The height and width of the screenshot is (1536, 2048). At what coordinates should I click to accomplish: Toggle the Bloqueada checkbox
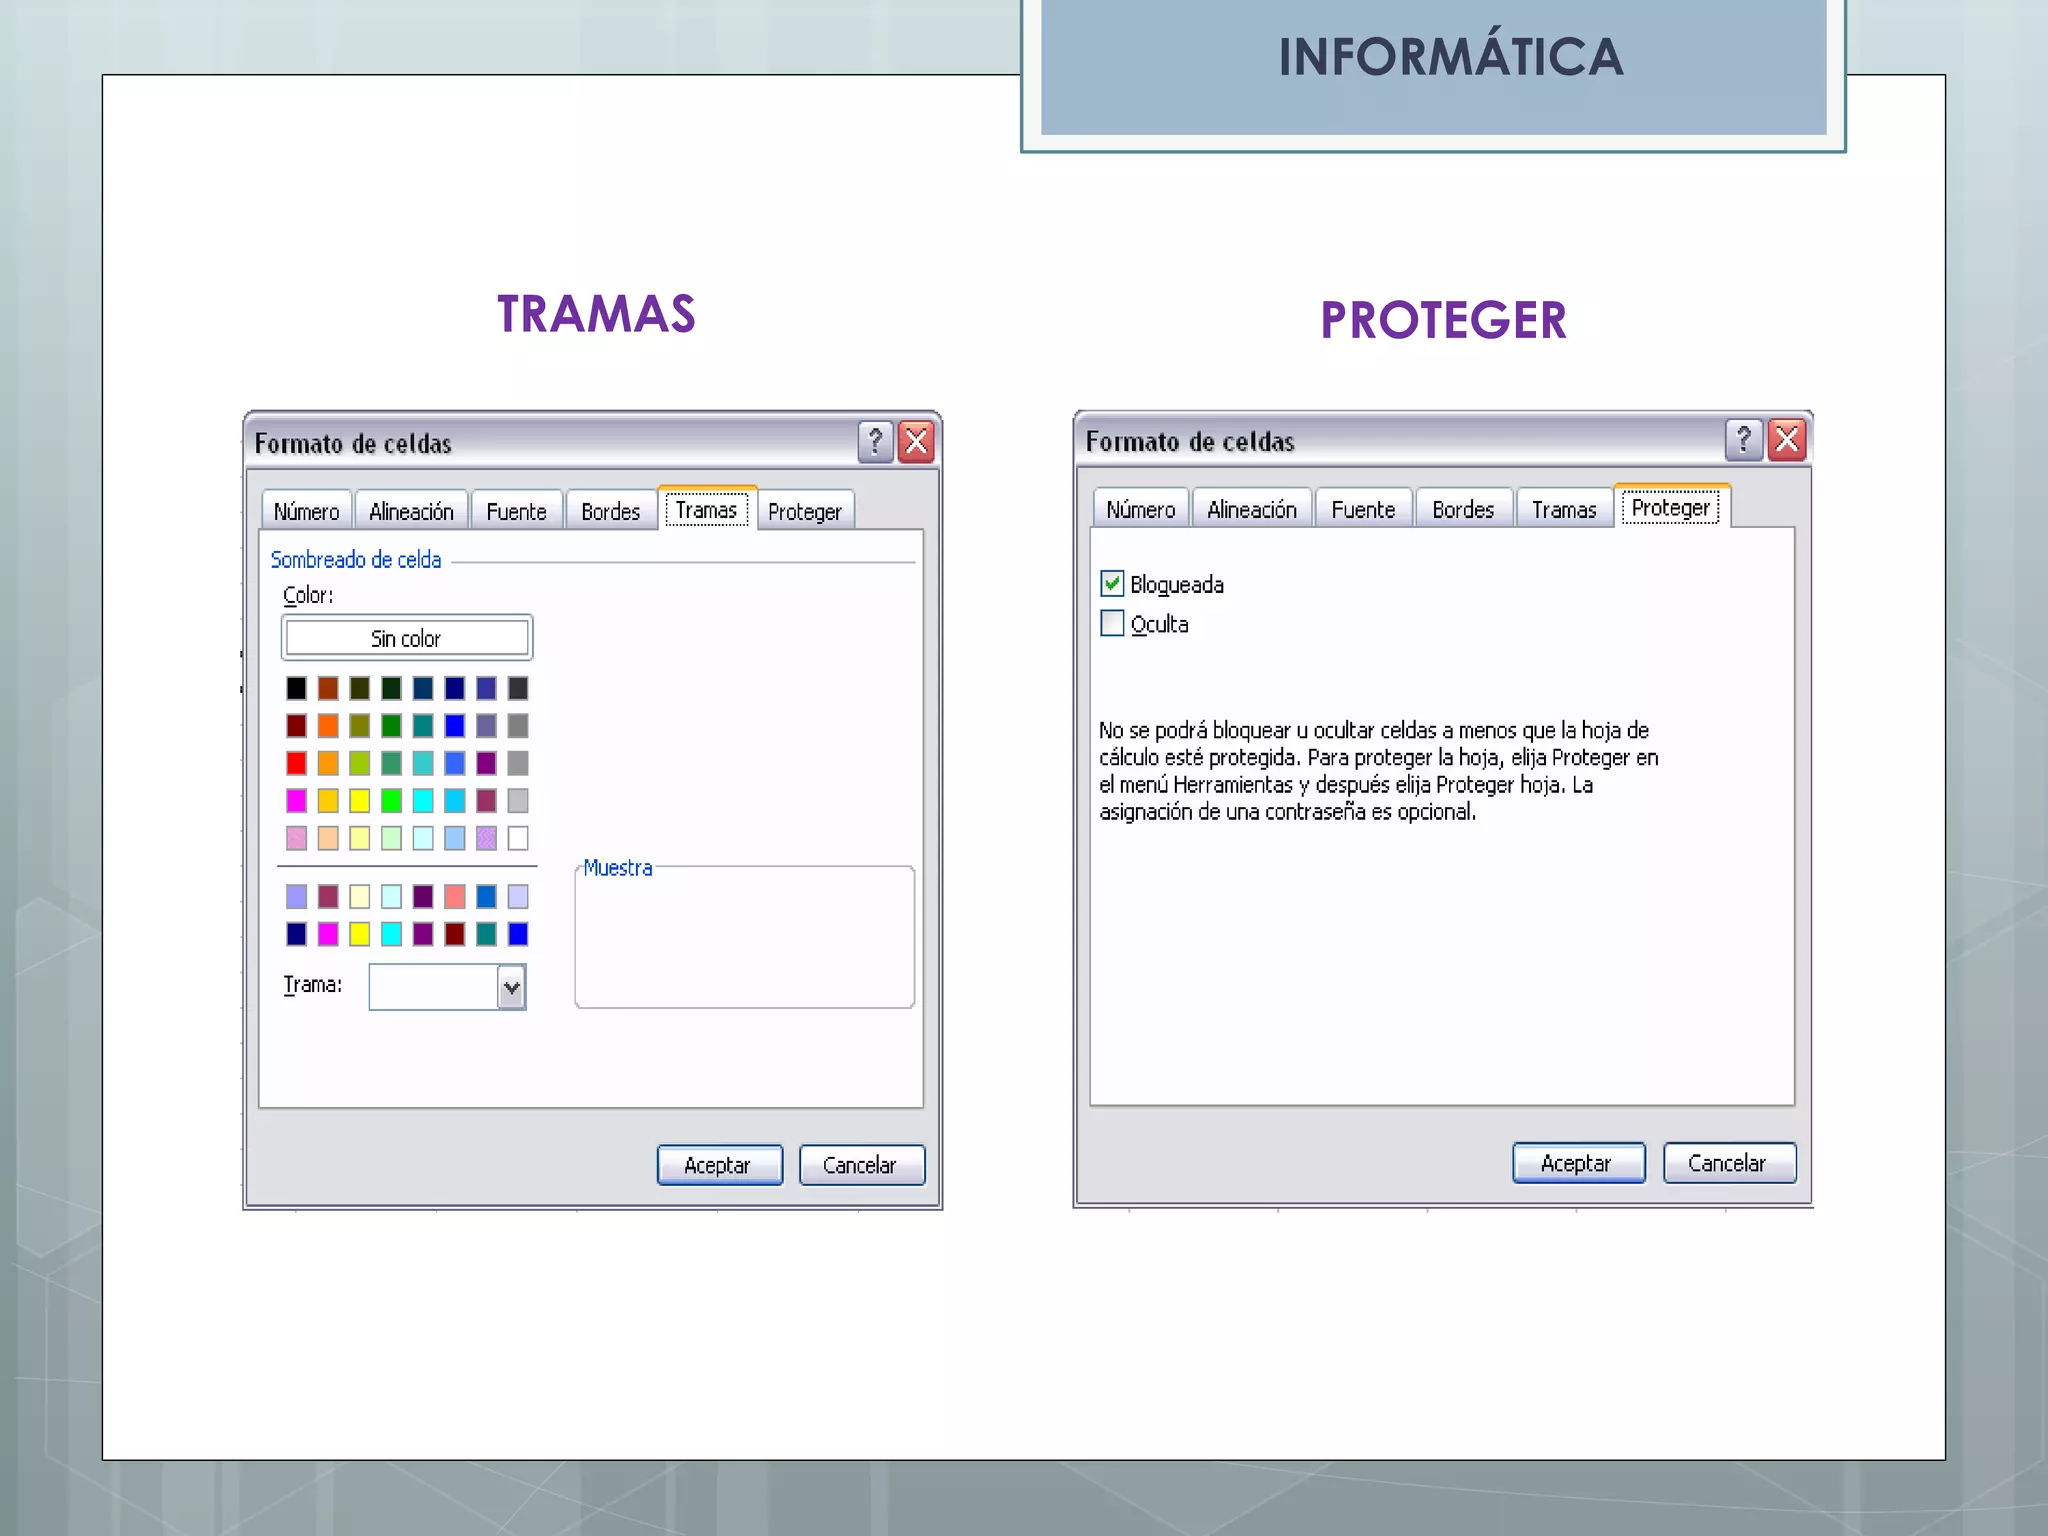(1112, 583)
